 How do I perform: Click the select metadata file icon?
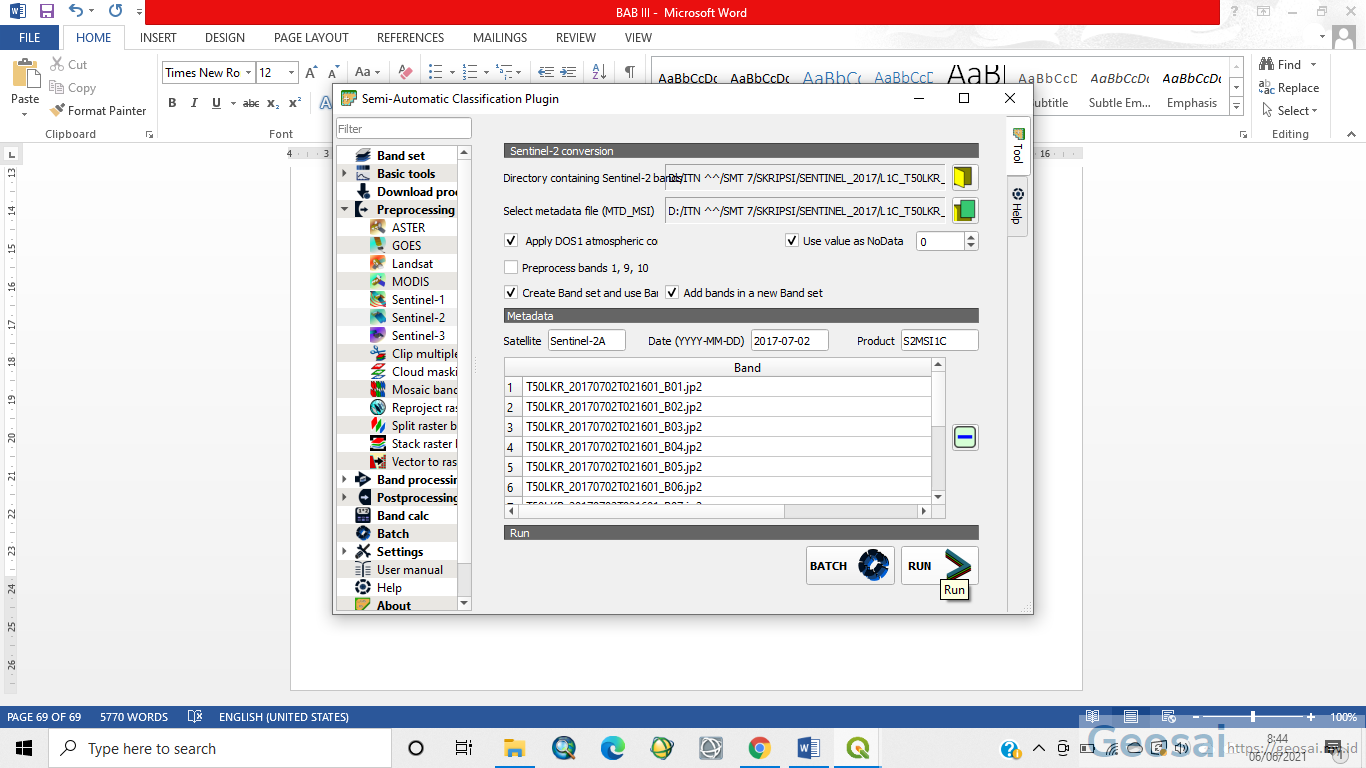tap(964, 210)
